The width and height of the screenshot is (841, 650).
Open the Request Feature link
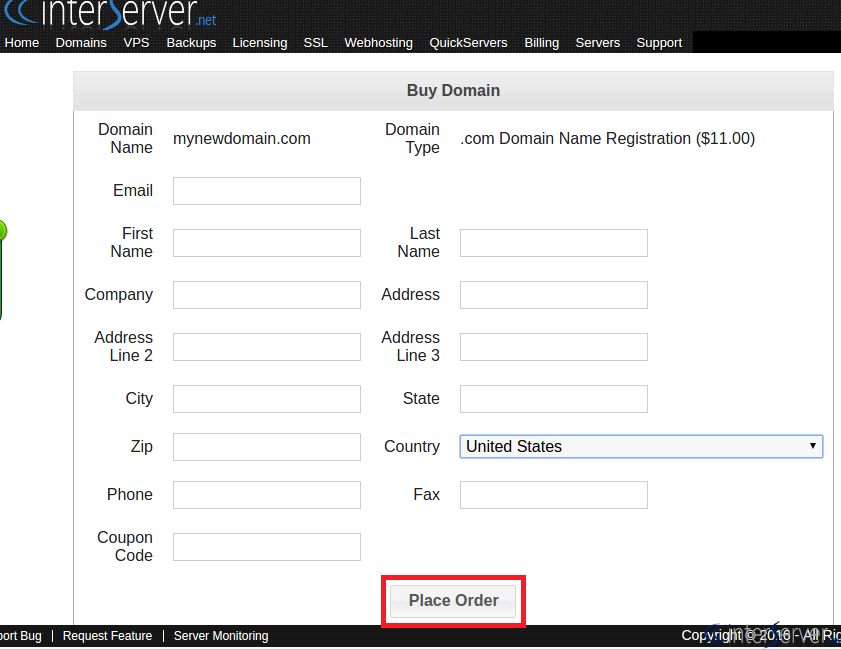click(x=107, y=636)
